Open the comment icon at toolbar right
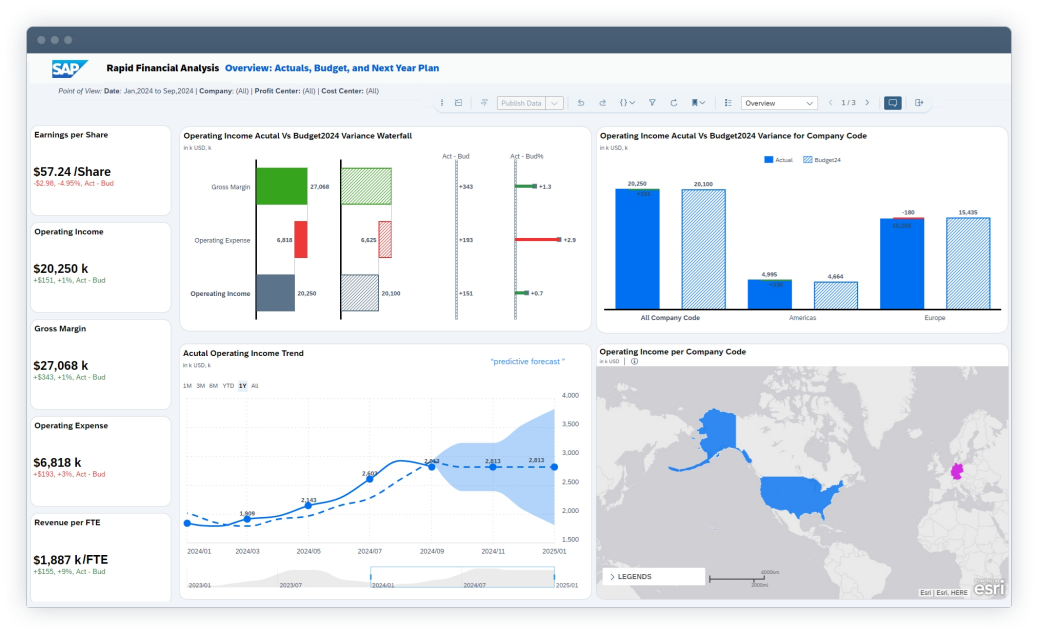 coord(891,102)
